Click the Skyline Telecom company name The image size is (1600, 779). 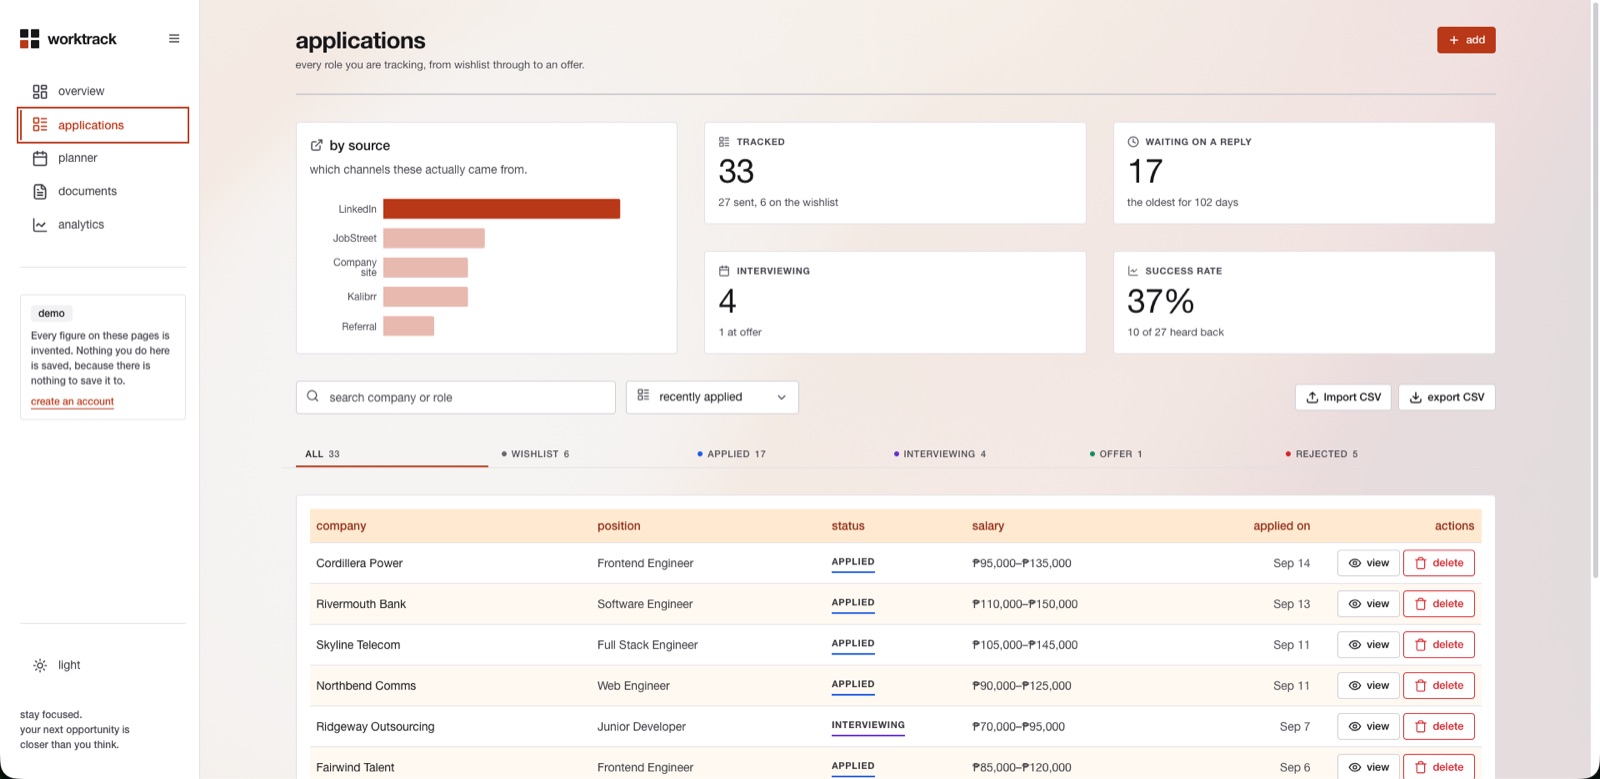click(x=358, y=645)
